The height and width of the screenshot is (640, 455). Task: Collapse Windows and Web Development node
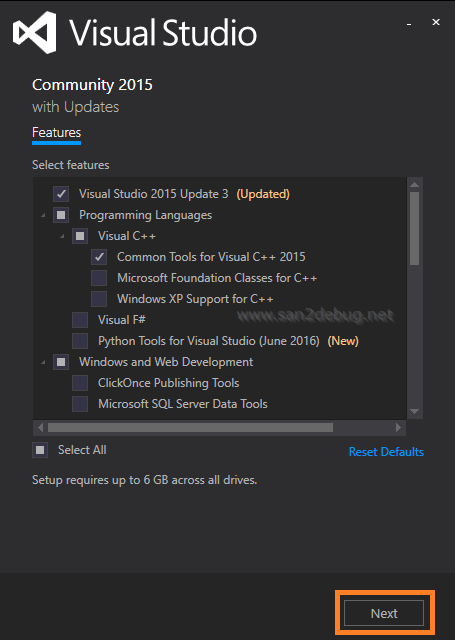click(43, 362)
